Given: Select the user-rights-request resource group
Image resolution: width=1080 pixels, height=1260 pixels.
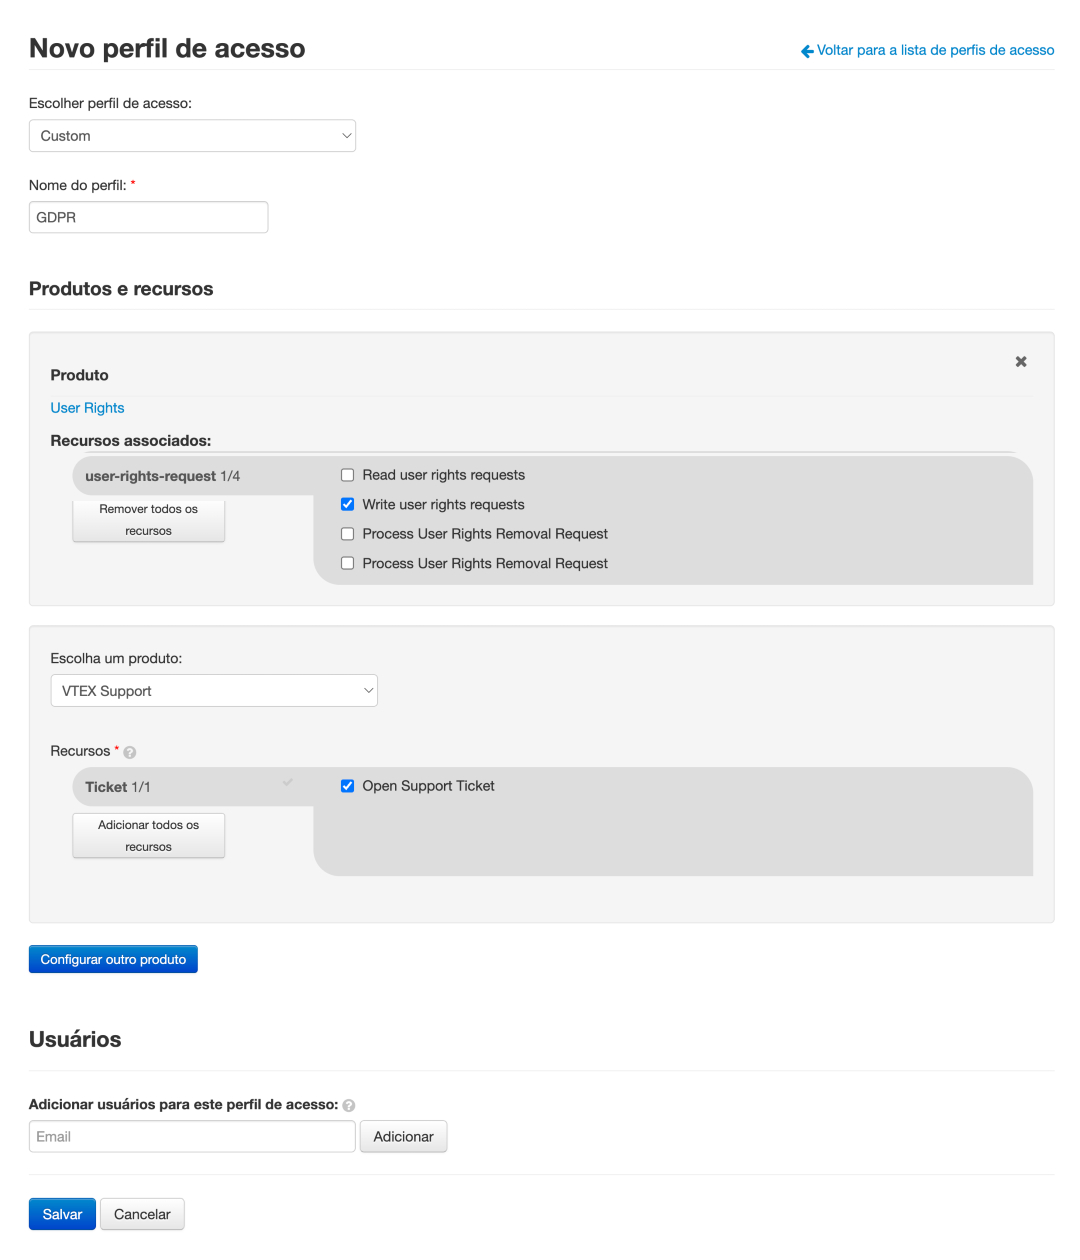Looking at the screenshot, I should pyautogui.click(x=162, y=476).
